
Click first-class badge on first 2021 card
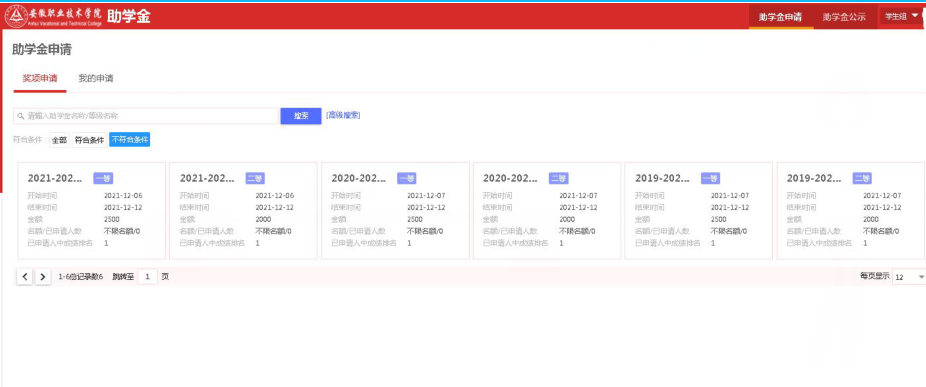click(103, 178)
